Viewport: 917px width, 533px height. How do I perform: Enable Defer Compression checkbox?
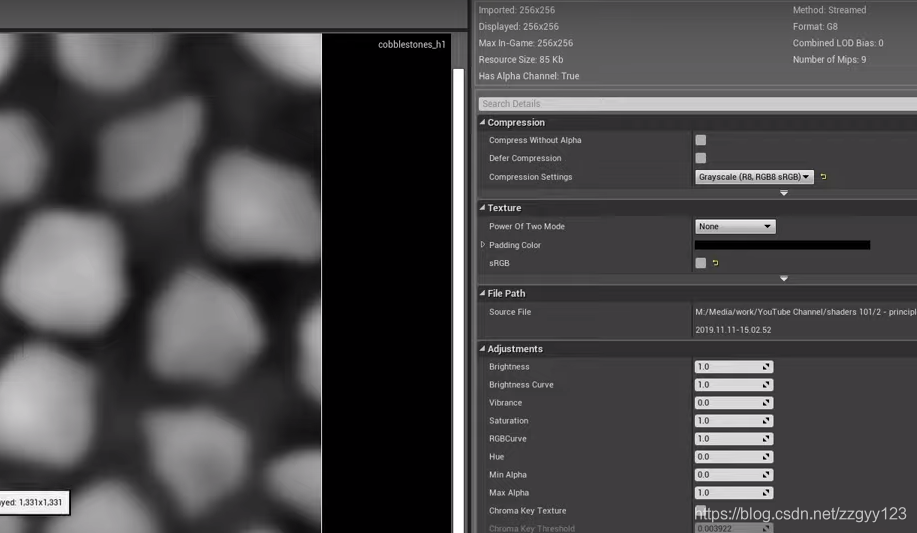701,158
